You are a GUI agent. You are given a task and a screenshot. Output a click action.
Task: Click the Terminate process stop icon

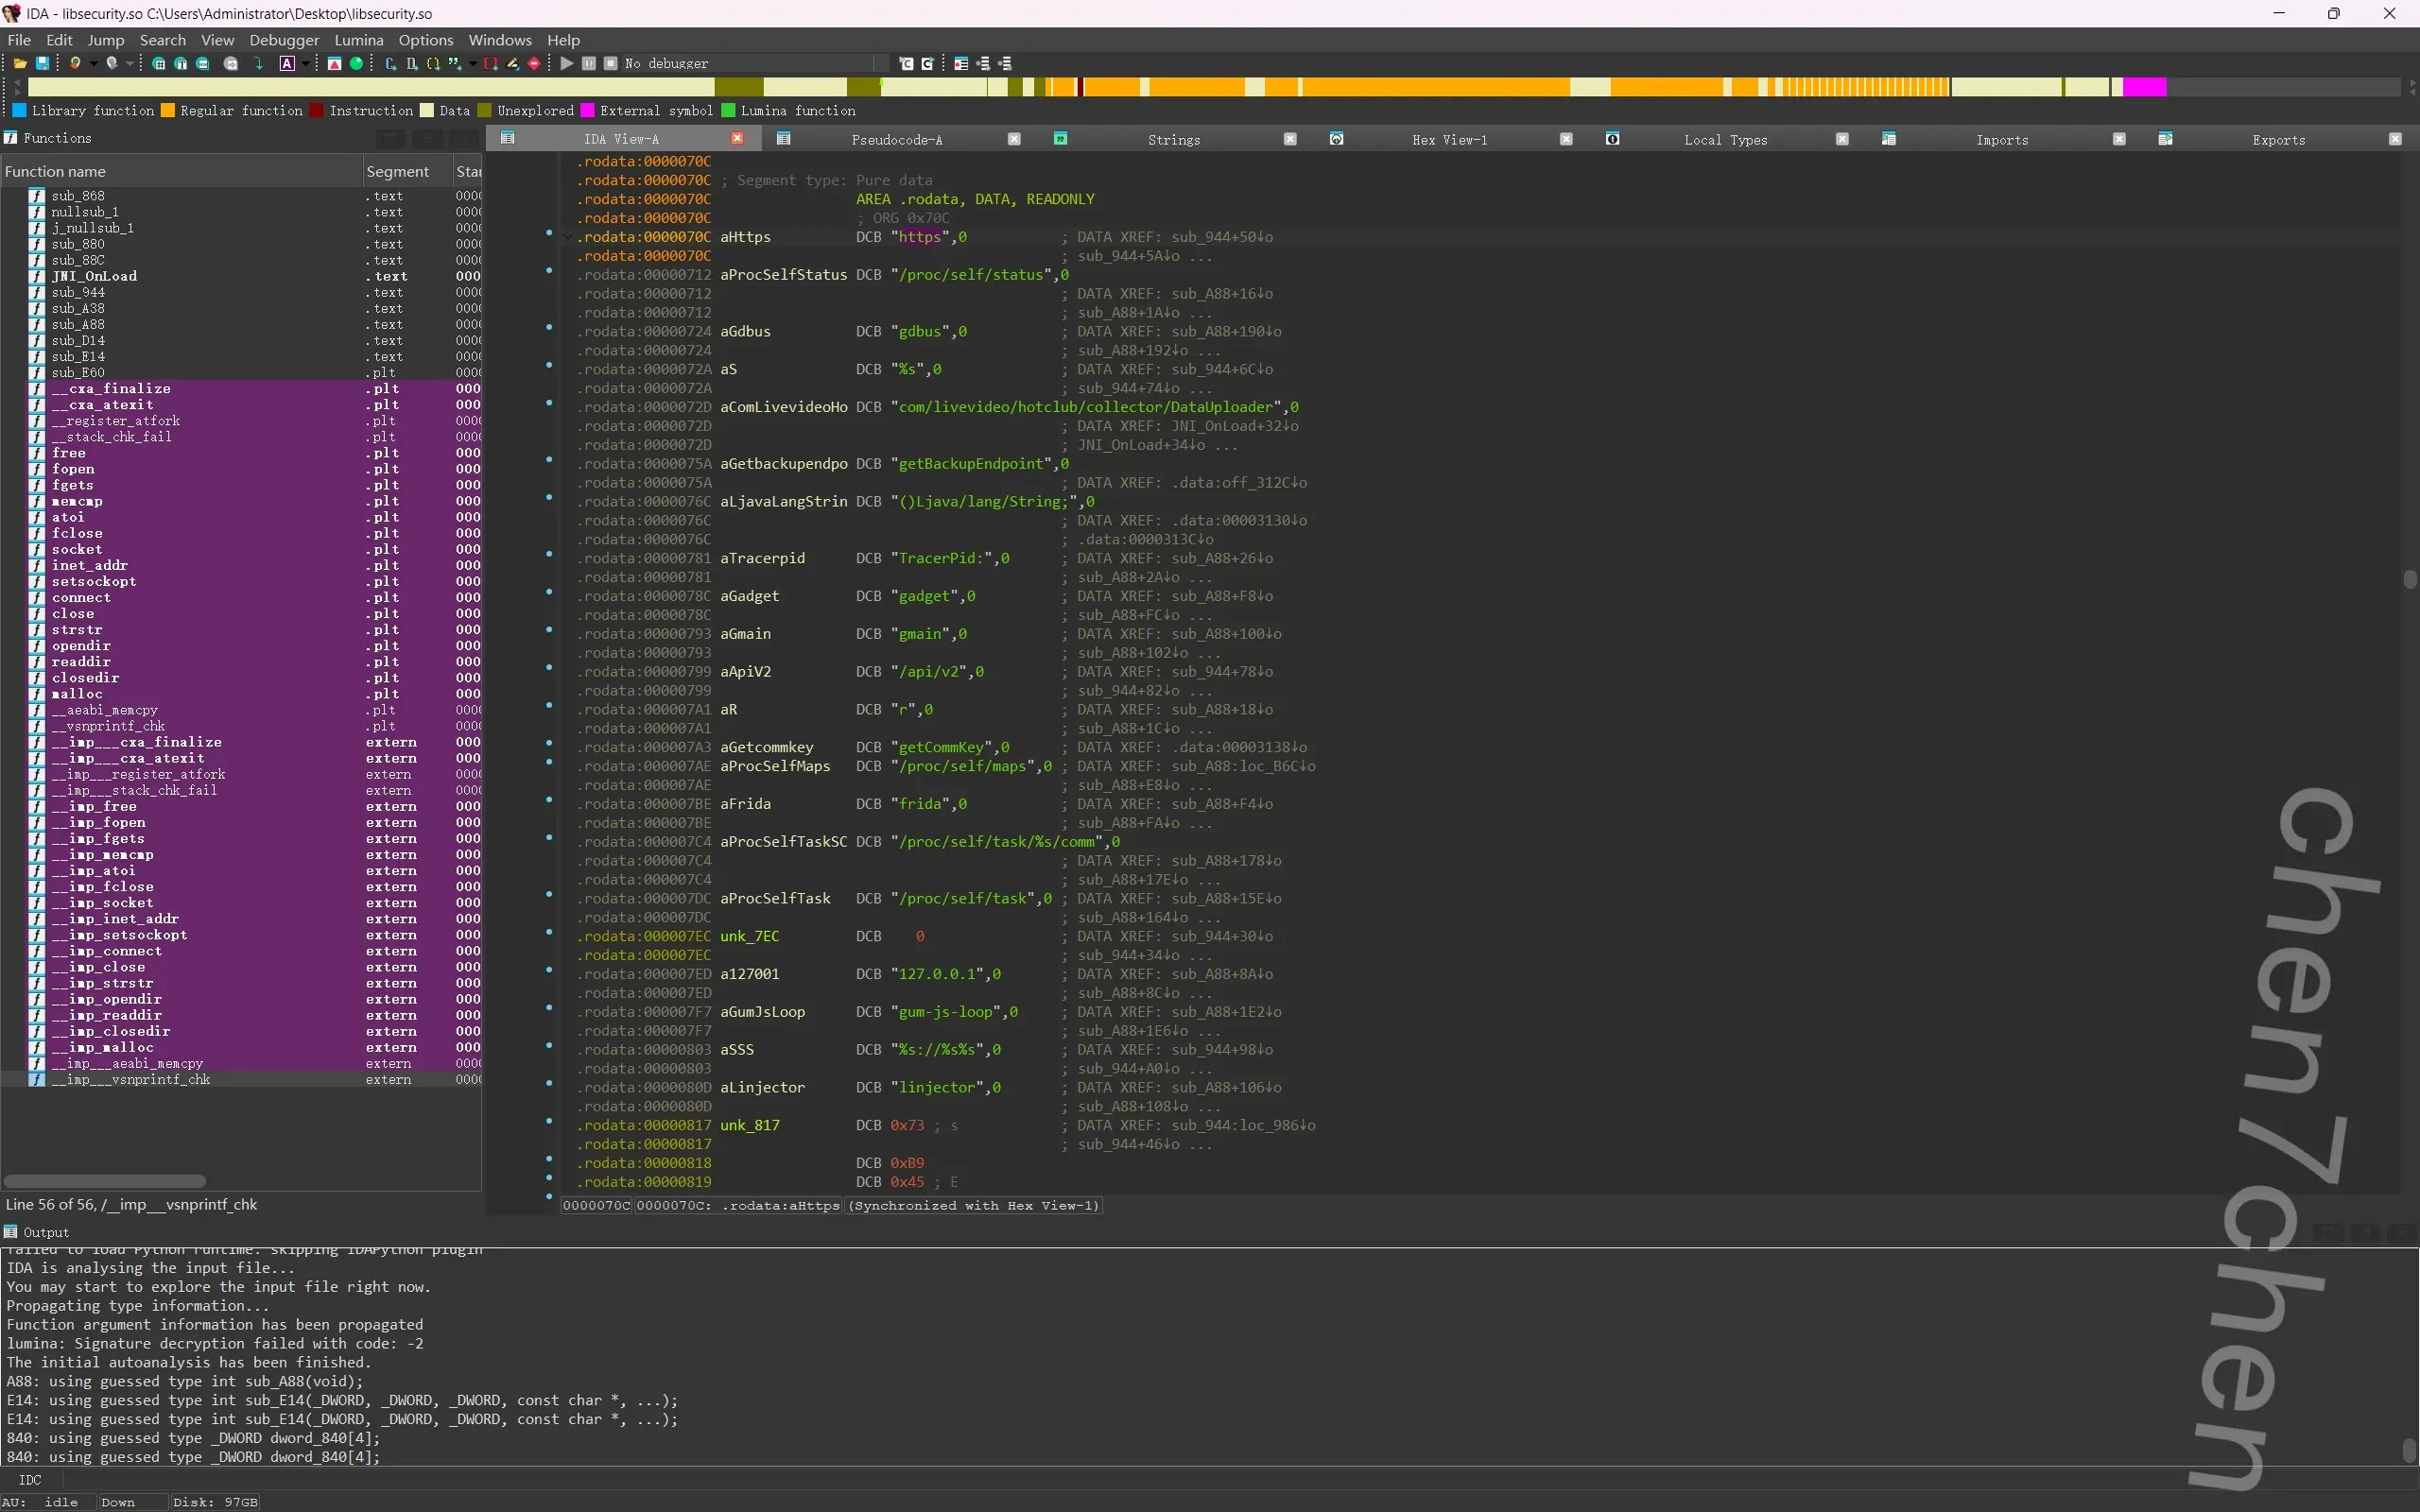[610, 63]
